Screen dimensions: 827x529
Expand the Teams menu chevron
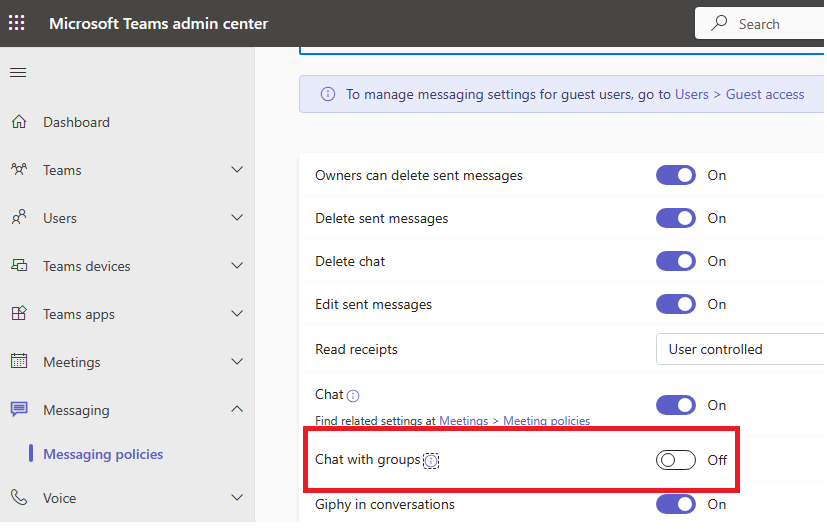(237, 170)
